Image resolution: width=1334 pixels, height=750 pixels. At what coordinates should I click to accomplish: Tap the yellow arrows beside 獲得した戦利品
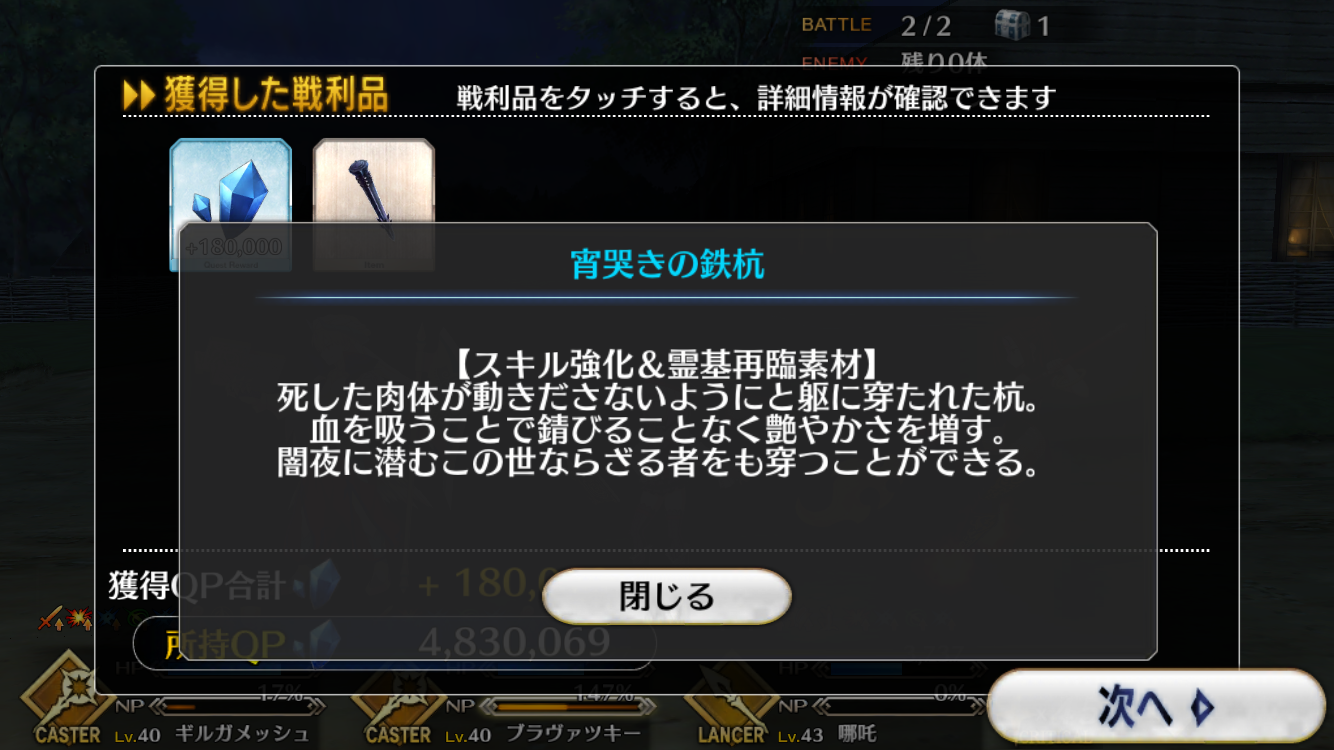click(138, 96)
